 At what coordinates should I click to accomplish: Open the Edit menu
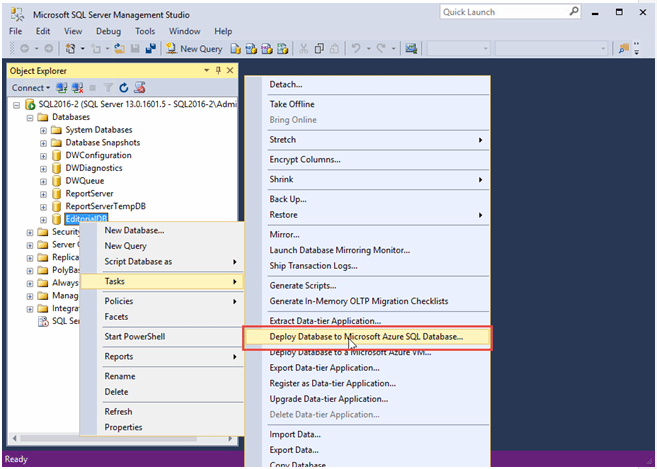[x=43, y=31]
